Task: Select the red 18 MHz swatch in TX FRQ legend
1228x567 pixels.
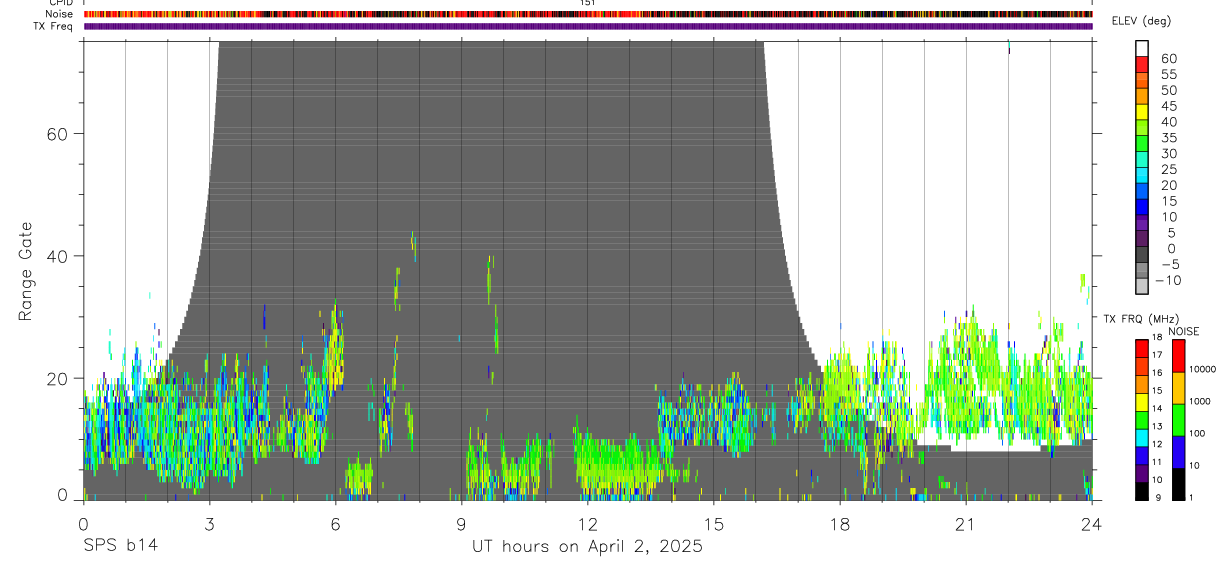Action: coord(1142,349)
